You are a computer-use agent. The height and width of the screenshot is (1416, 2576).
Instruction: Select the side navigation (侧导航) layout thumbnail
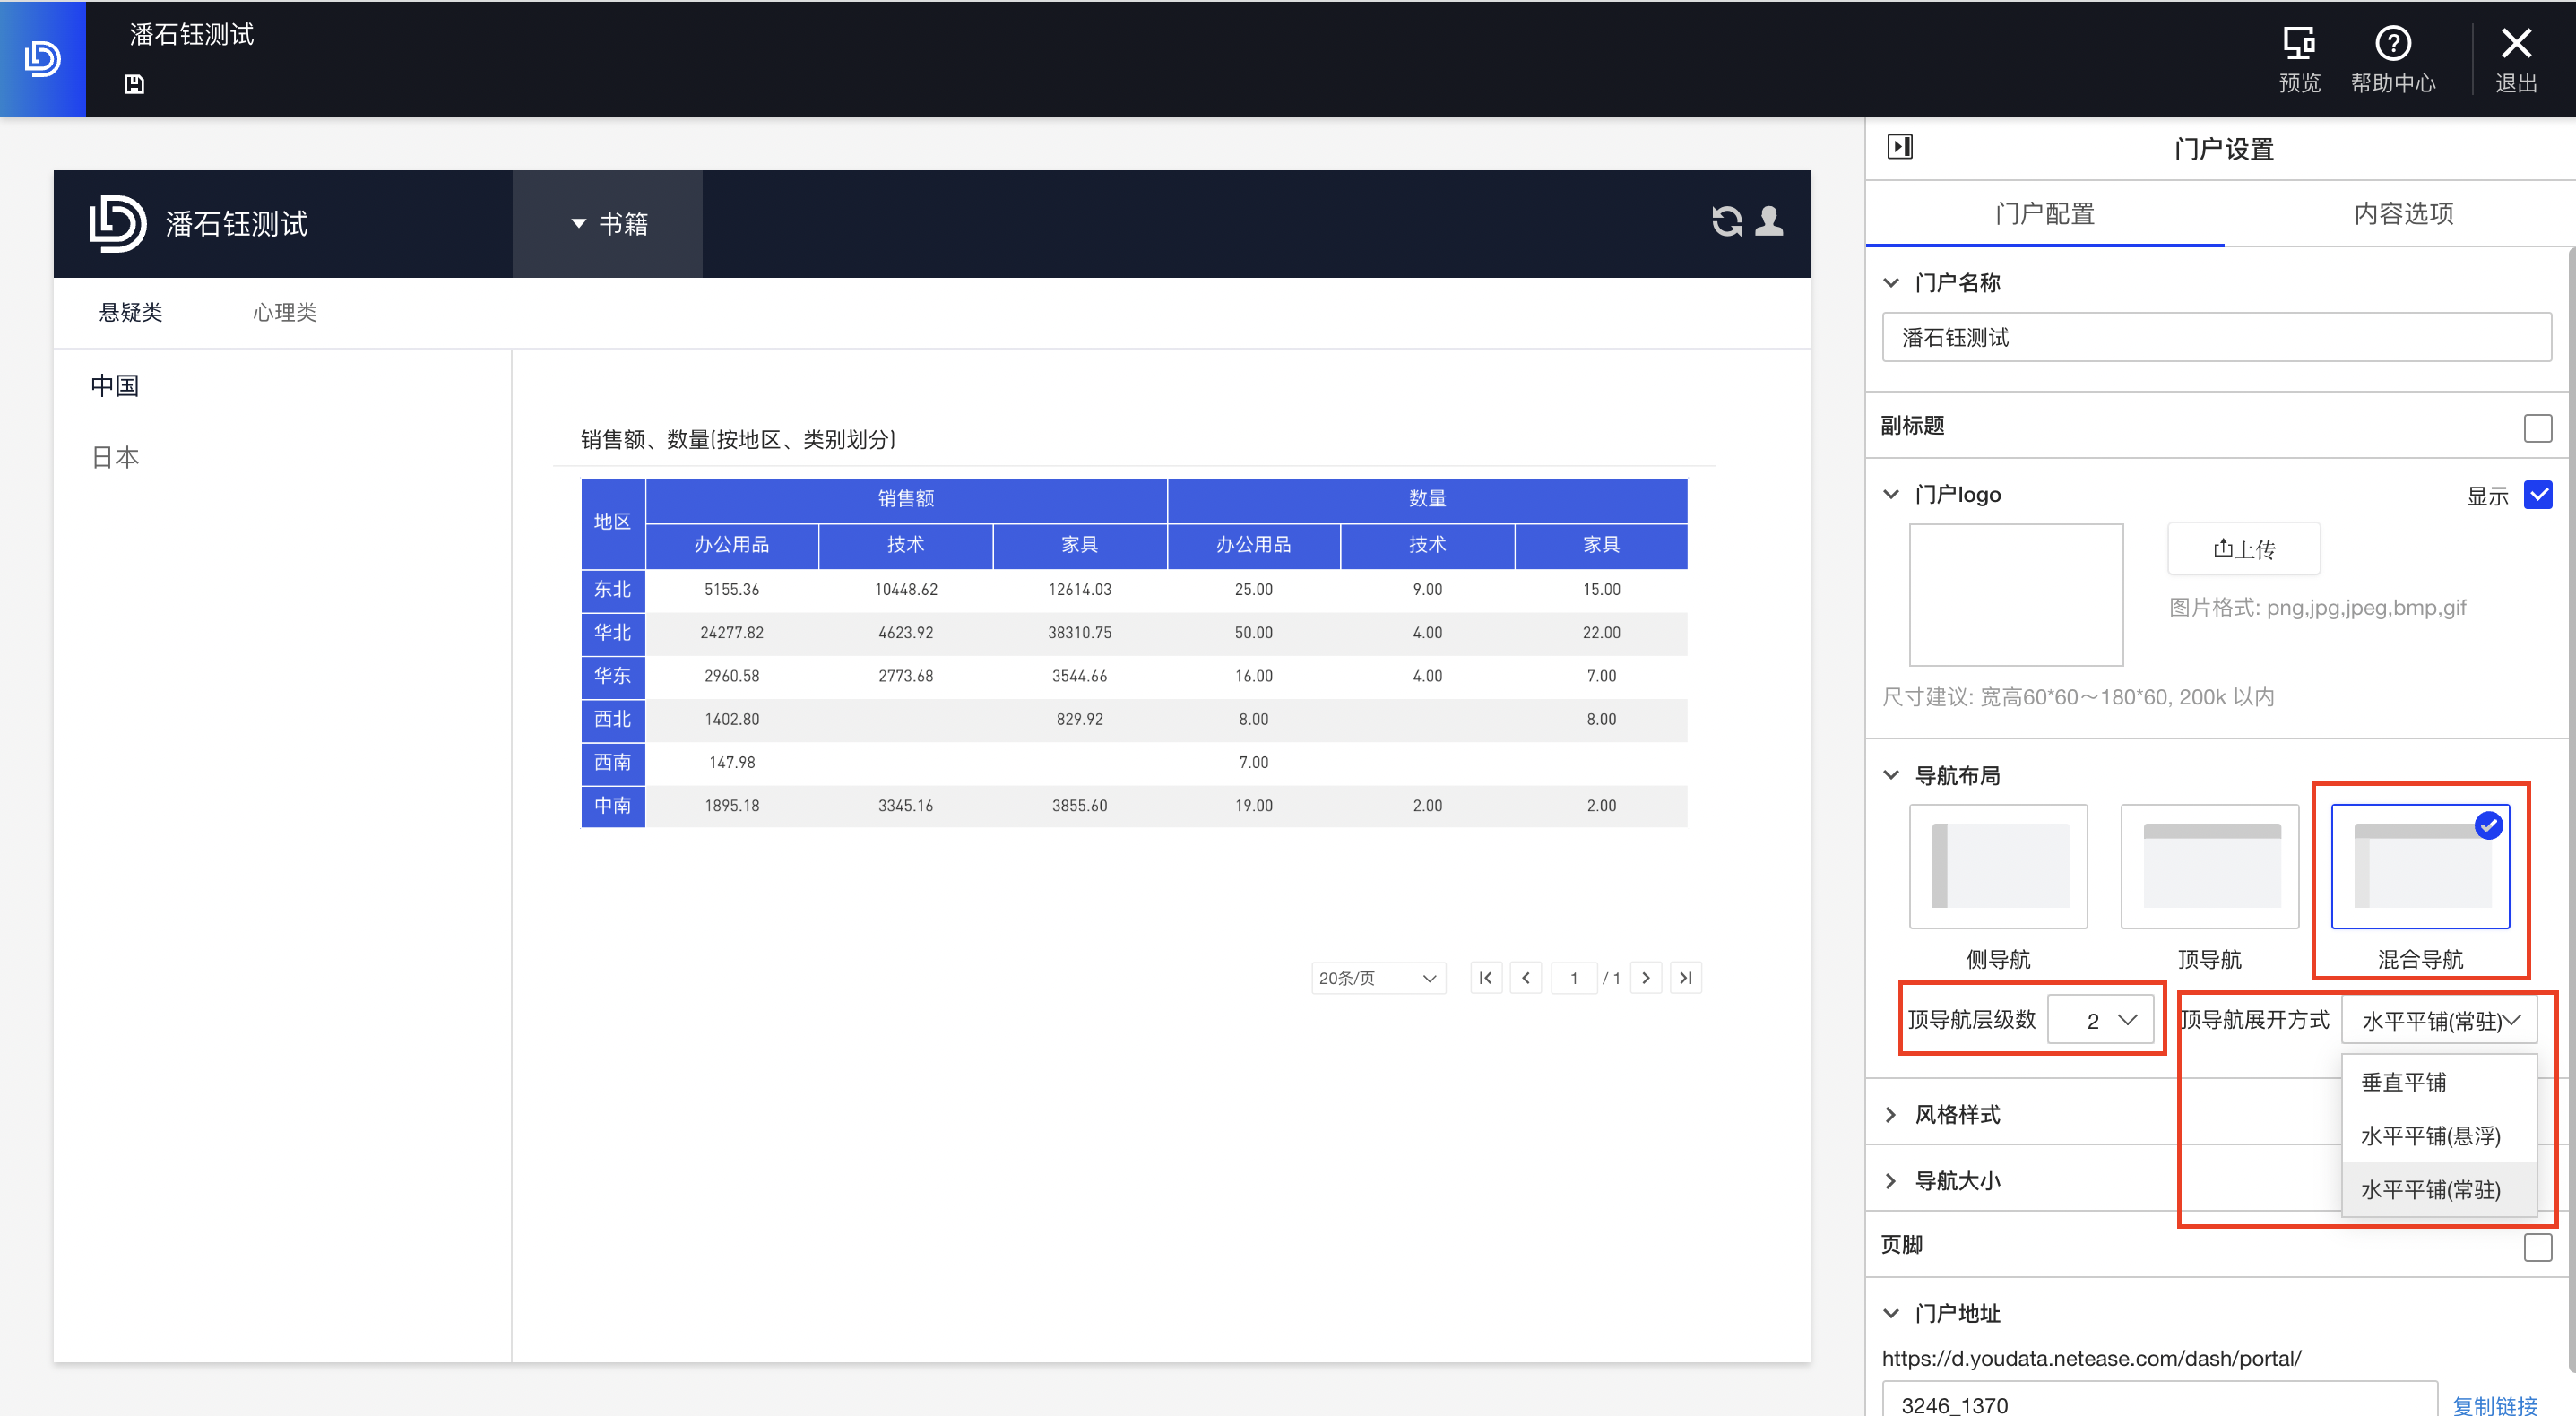point(1997,866)
